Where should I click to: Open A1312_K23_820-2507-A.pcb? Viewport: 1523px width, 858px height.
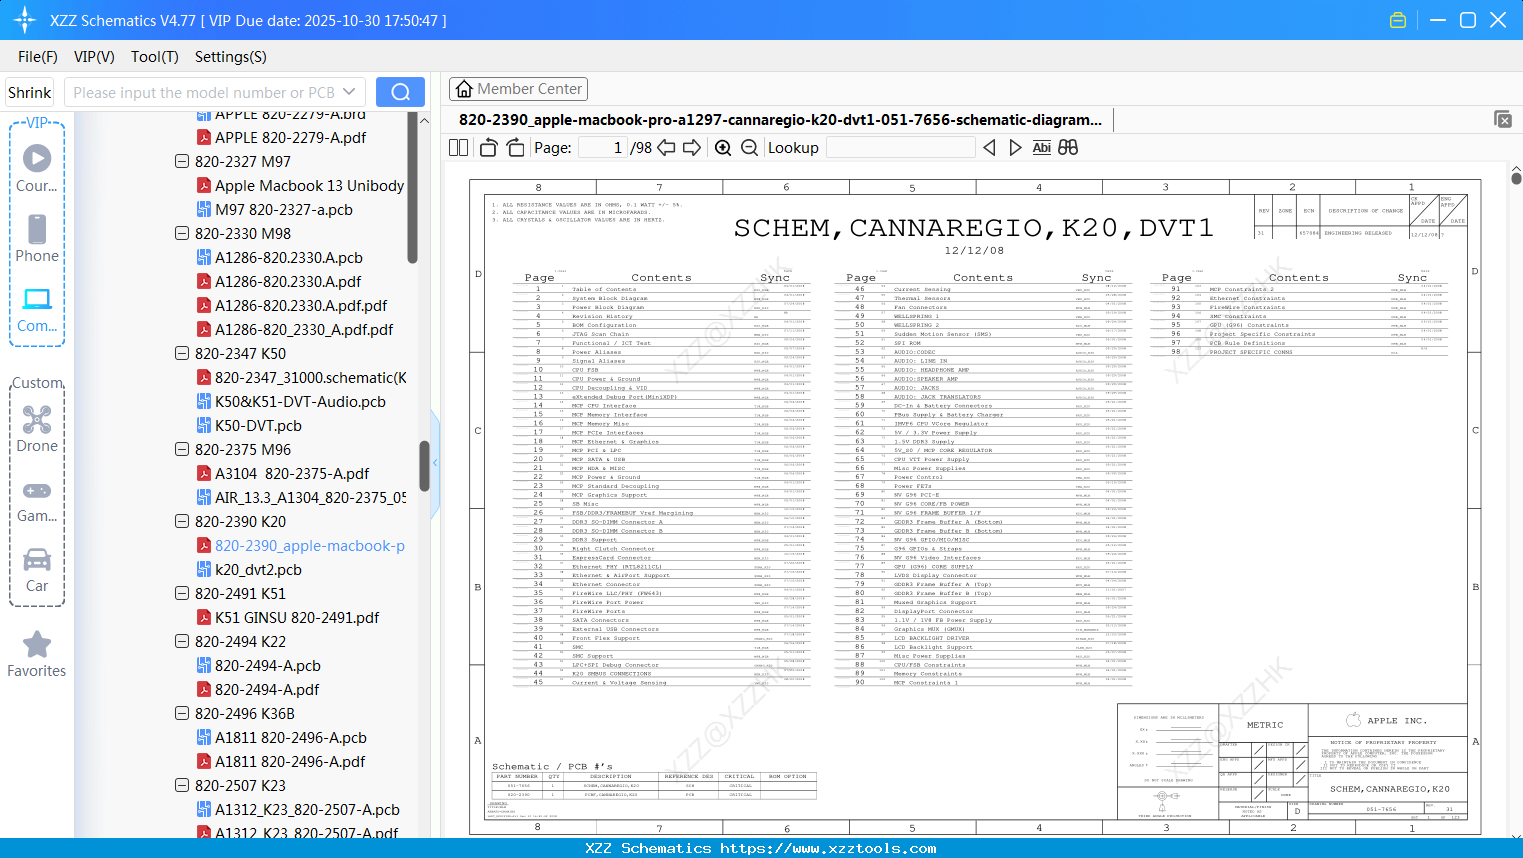[307, 809]
